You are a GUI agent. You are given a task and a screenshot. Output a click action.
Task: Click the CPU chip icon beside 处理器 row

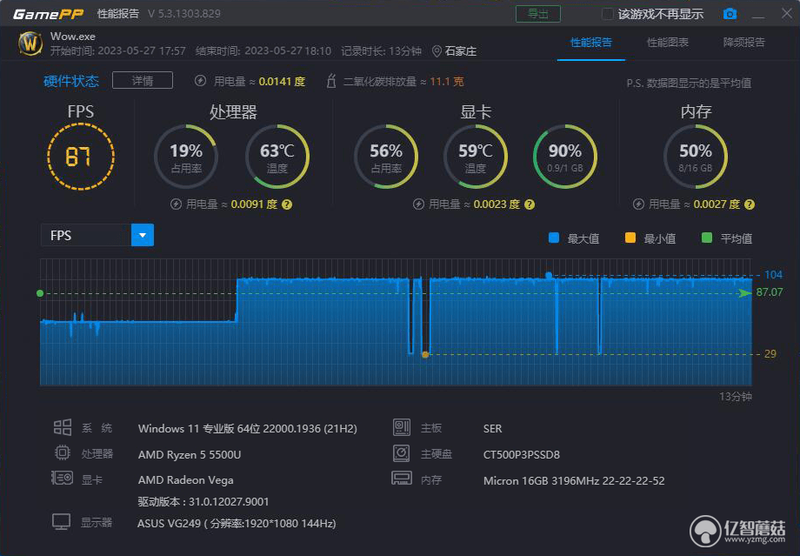[x=62, y=452]
